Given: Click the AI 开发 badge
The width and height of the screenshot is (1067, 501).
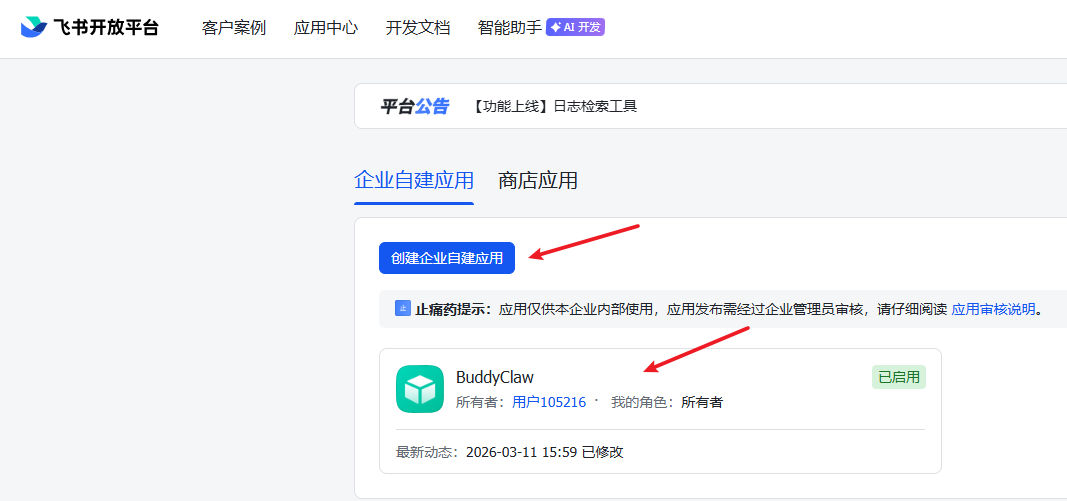Looking at the screenshot, I should (575, 27).
